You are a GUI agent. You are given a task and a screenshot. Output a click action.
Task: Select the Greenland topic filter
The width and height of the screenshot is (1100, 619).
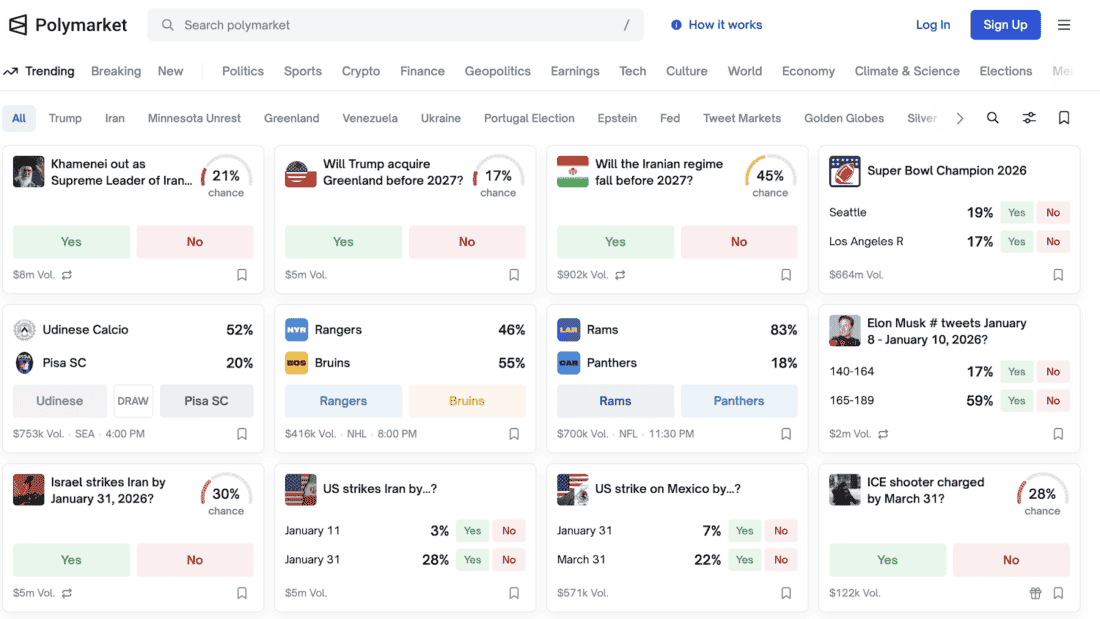click(291, 118)
